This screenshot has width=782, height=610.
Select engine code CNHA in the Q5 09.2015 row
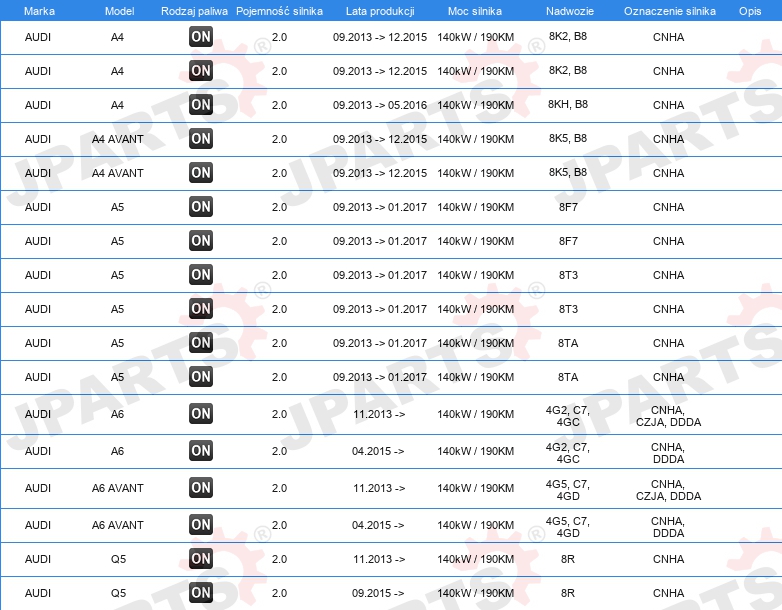coord(668,593)
